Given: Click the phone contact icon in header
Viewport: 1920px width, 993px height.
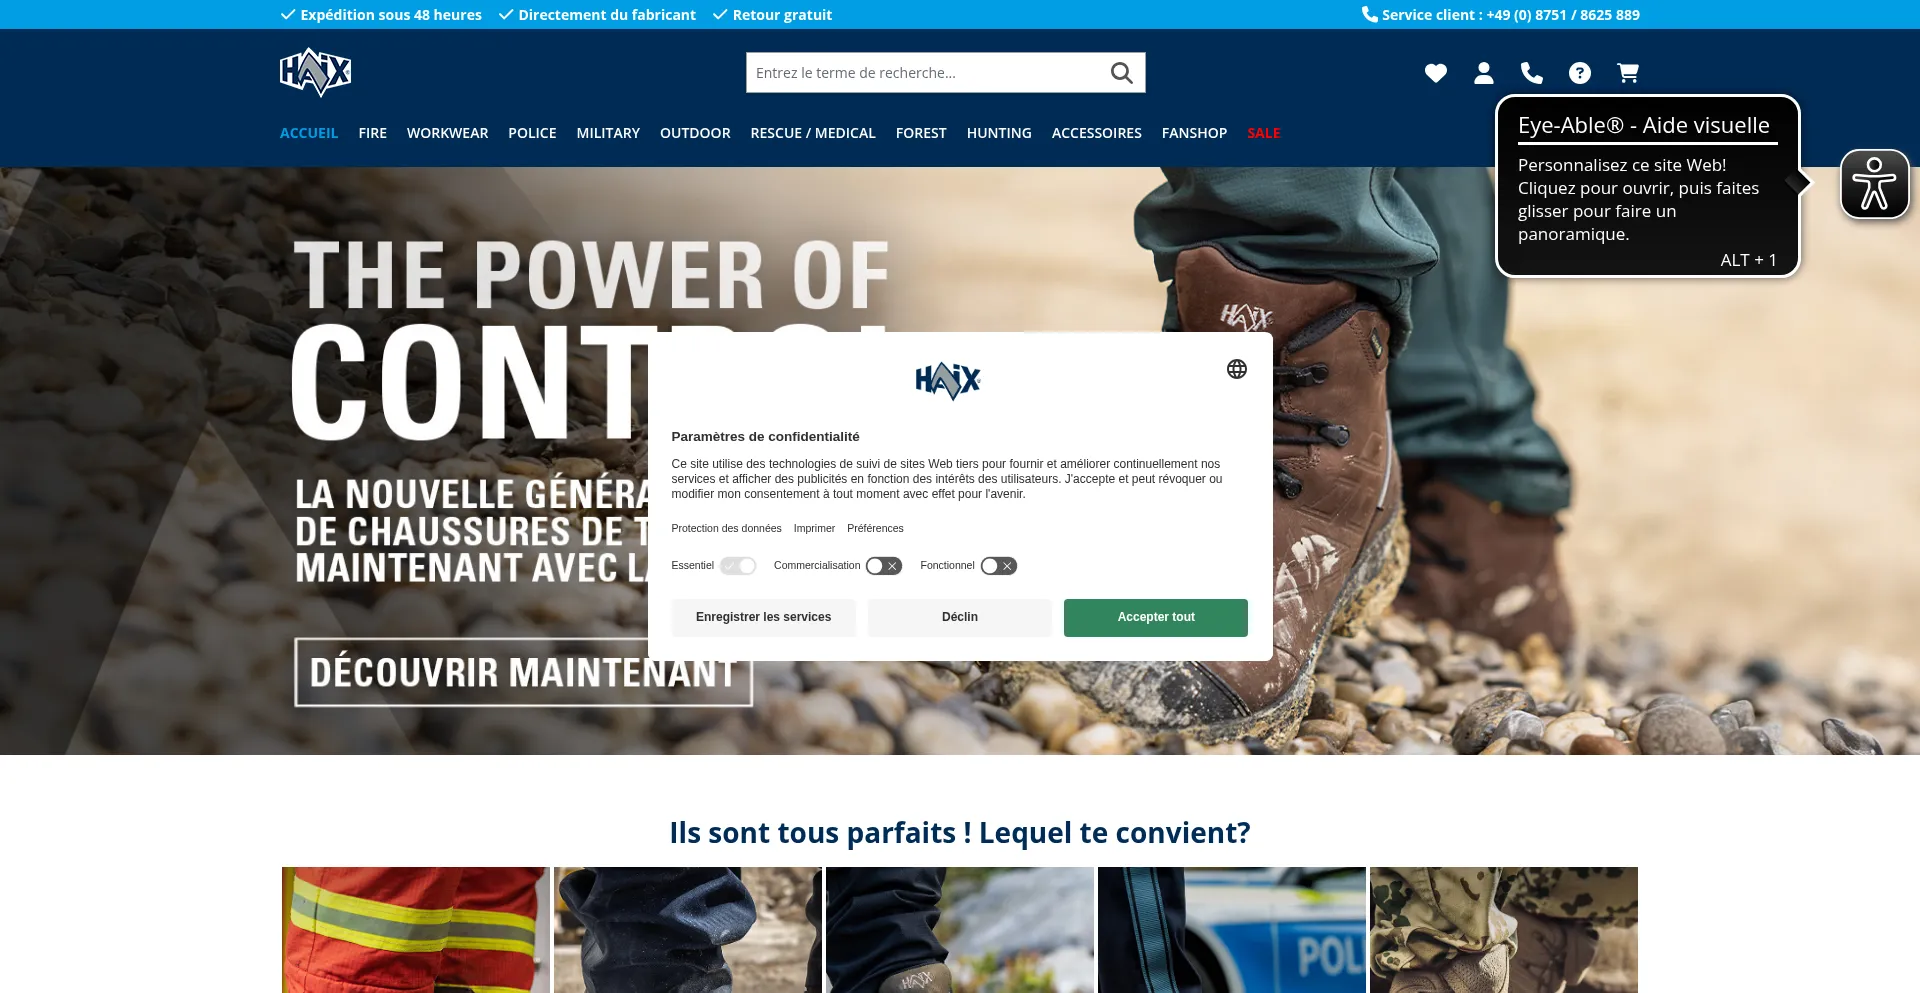Looking at the screenshot, I should 1531,73.
